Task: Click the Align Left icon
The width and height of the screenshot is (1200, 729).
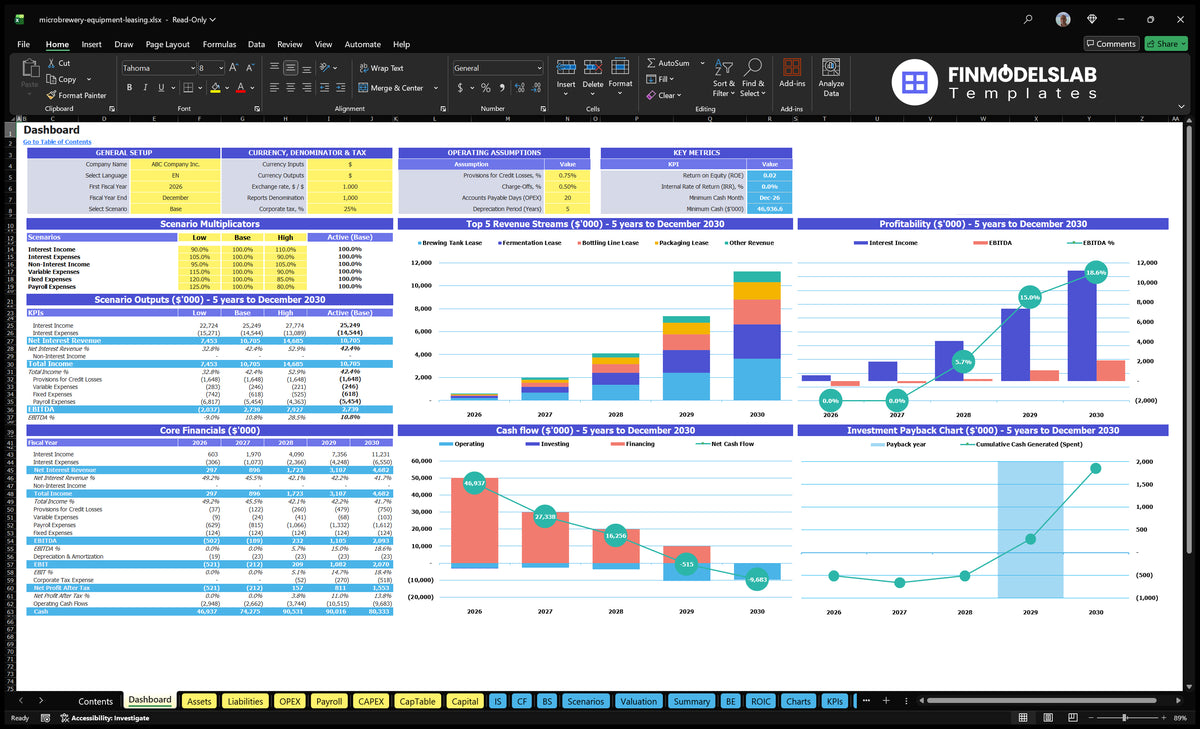Action: 273,88
